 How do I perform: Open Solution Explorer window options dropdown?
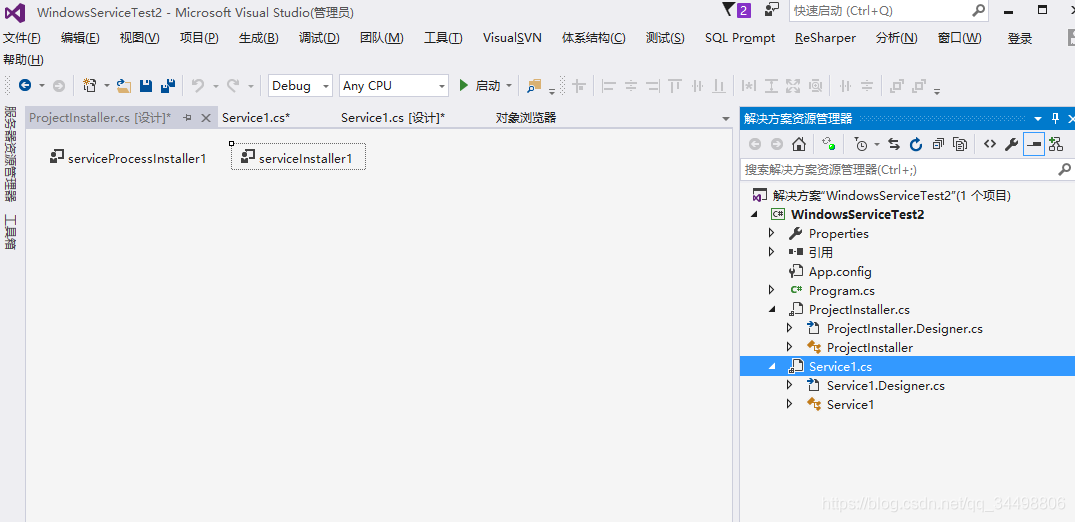click(1038, 119)
